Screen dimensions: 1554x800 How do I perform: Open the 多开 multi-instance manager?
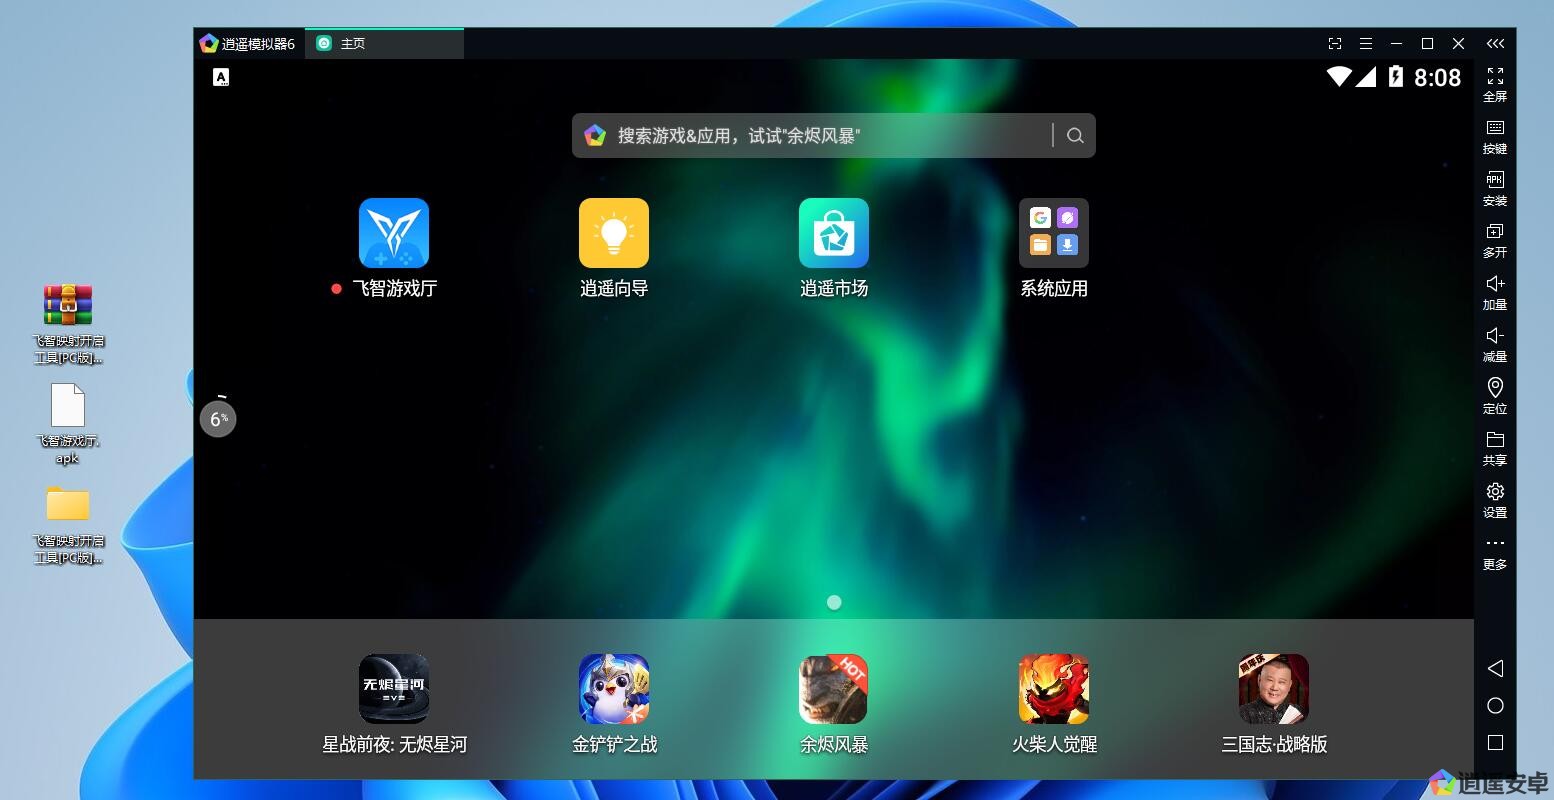1495,239
